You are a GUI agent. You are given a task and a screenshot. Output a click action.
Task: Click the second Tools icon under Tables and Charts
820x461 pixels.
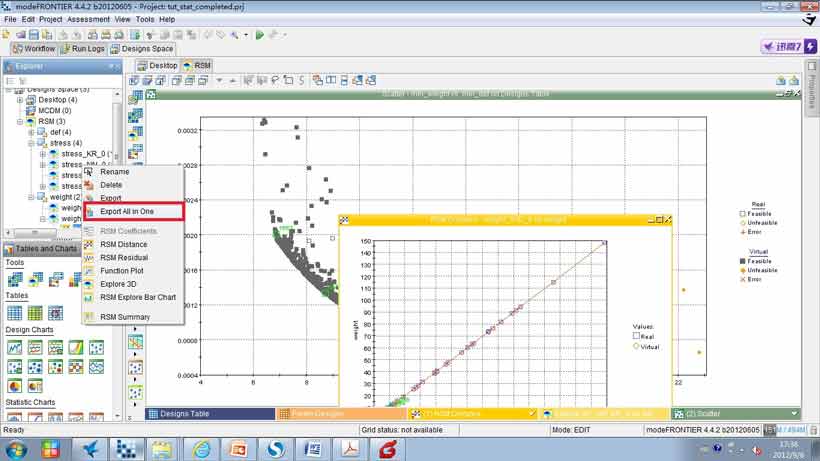coord(35,280)
